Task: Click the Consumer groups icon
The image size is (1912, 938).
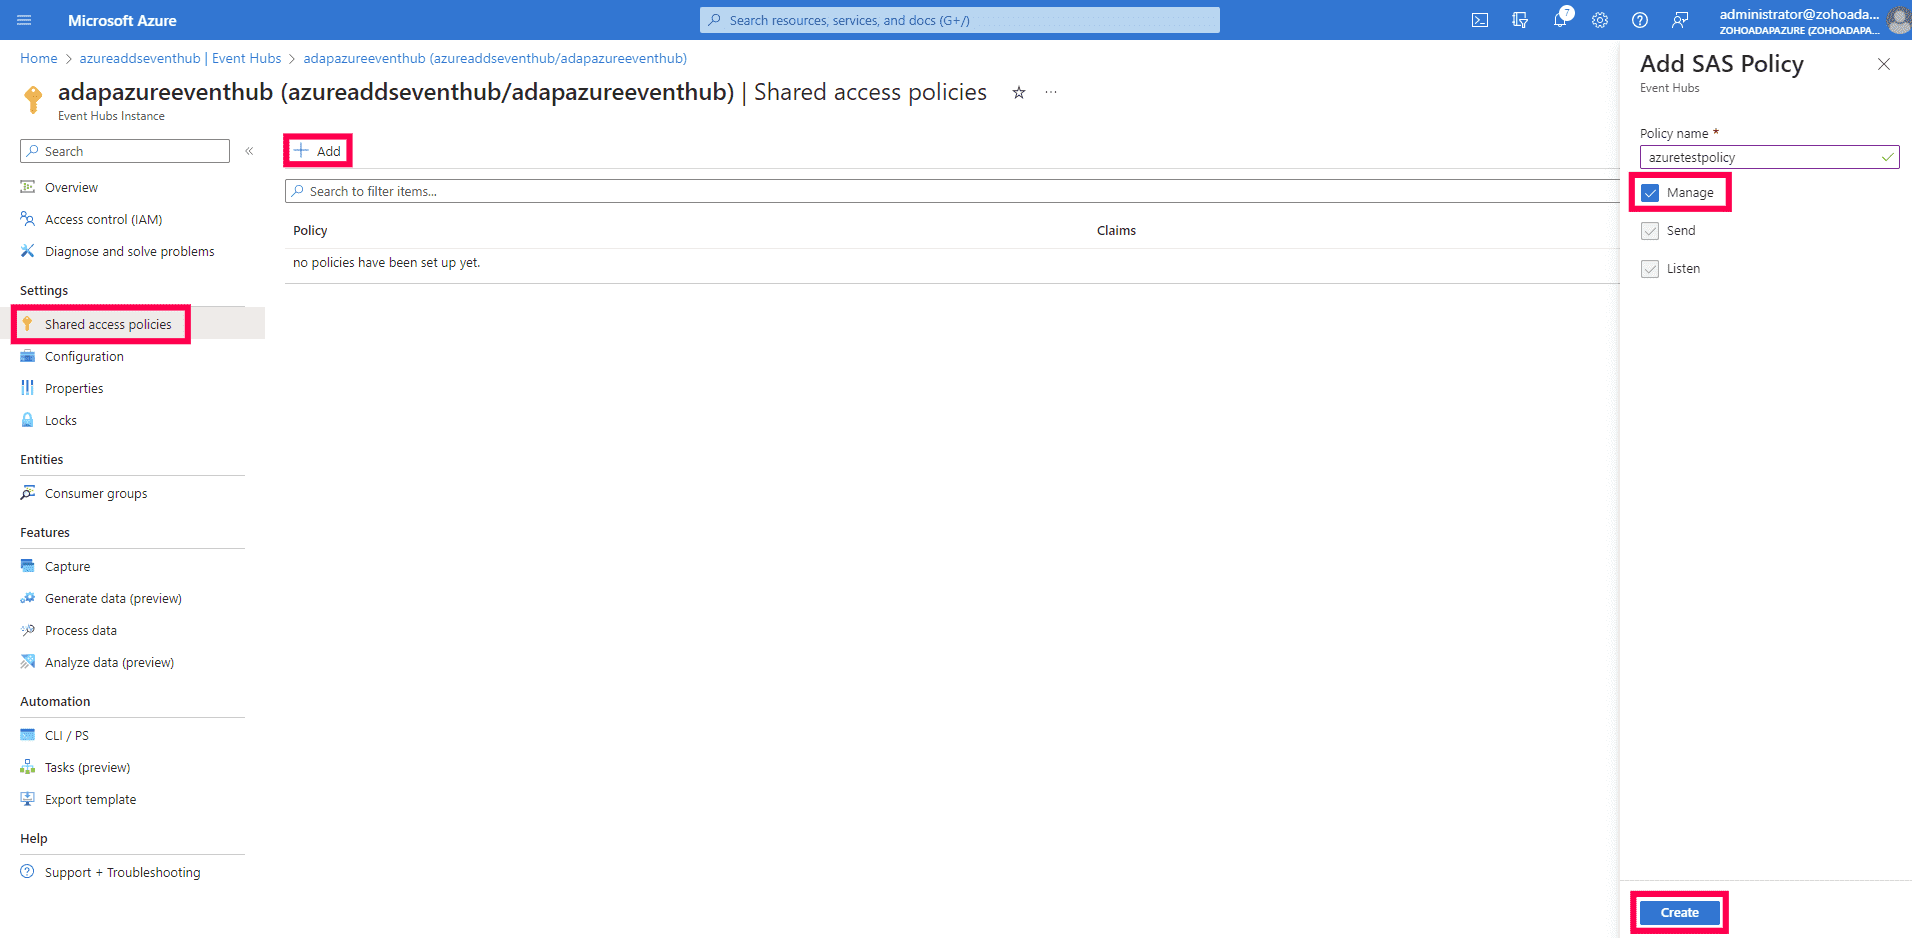Action: pos(28,493)
